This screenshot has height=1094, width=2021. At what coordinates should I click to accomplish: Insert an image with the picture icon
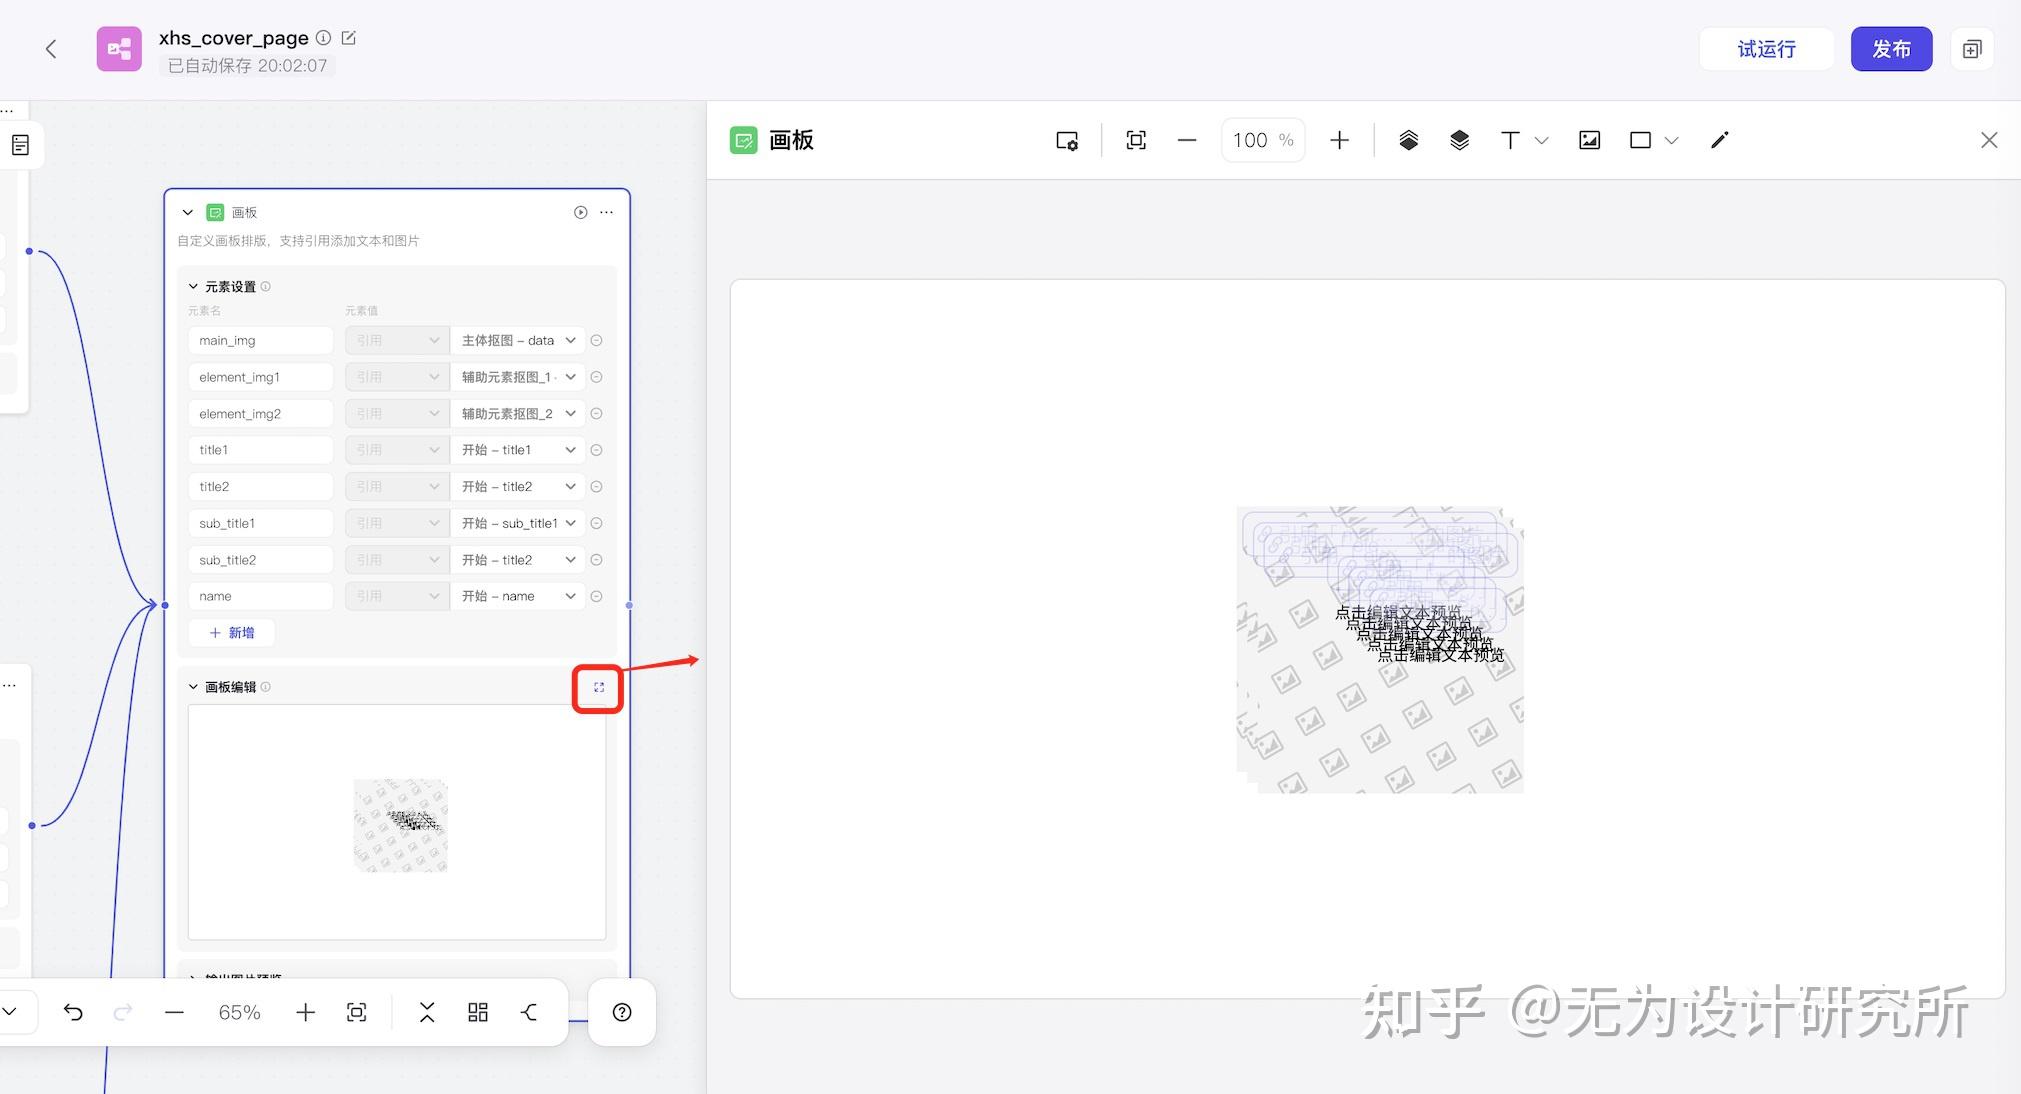click(1589, 141)
